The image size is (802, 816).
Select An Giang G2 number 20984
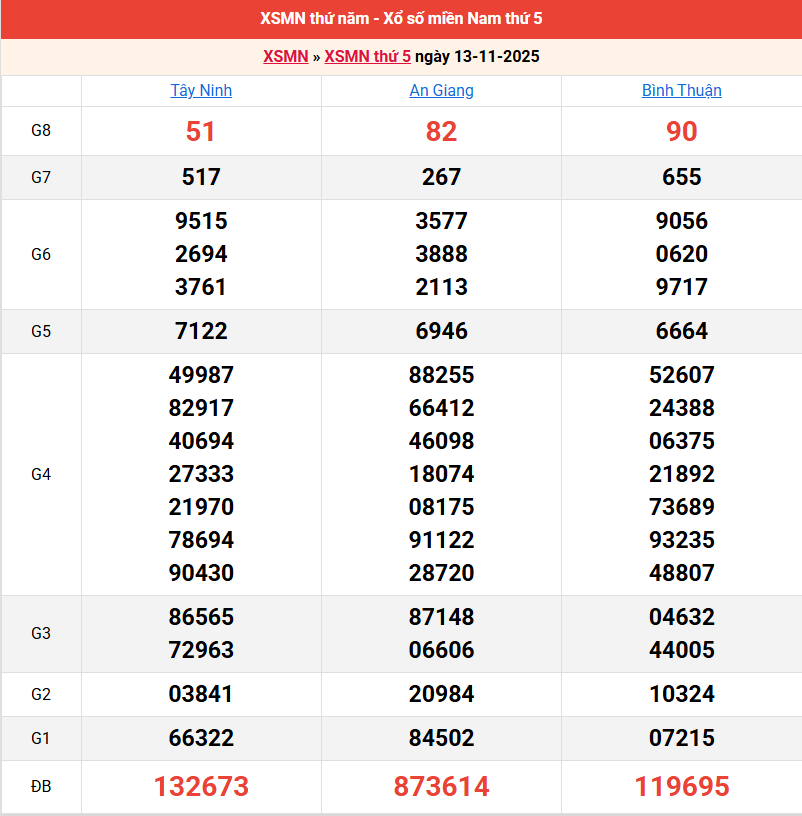point(441,694)
